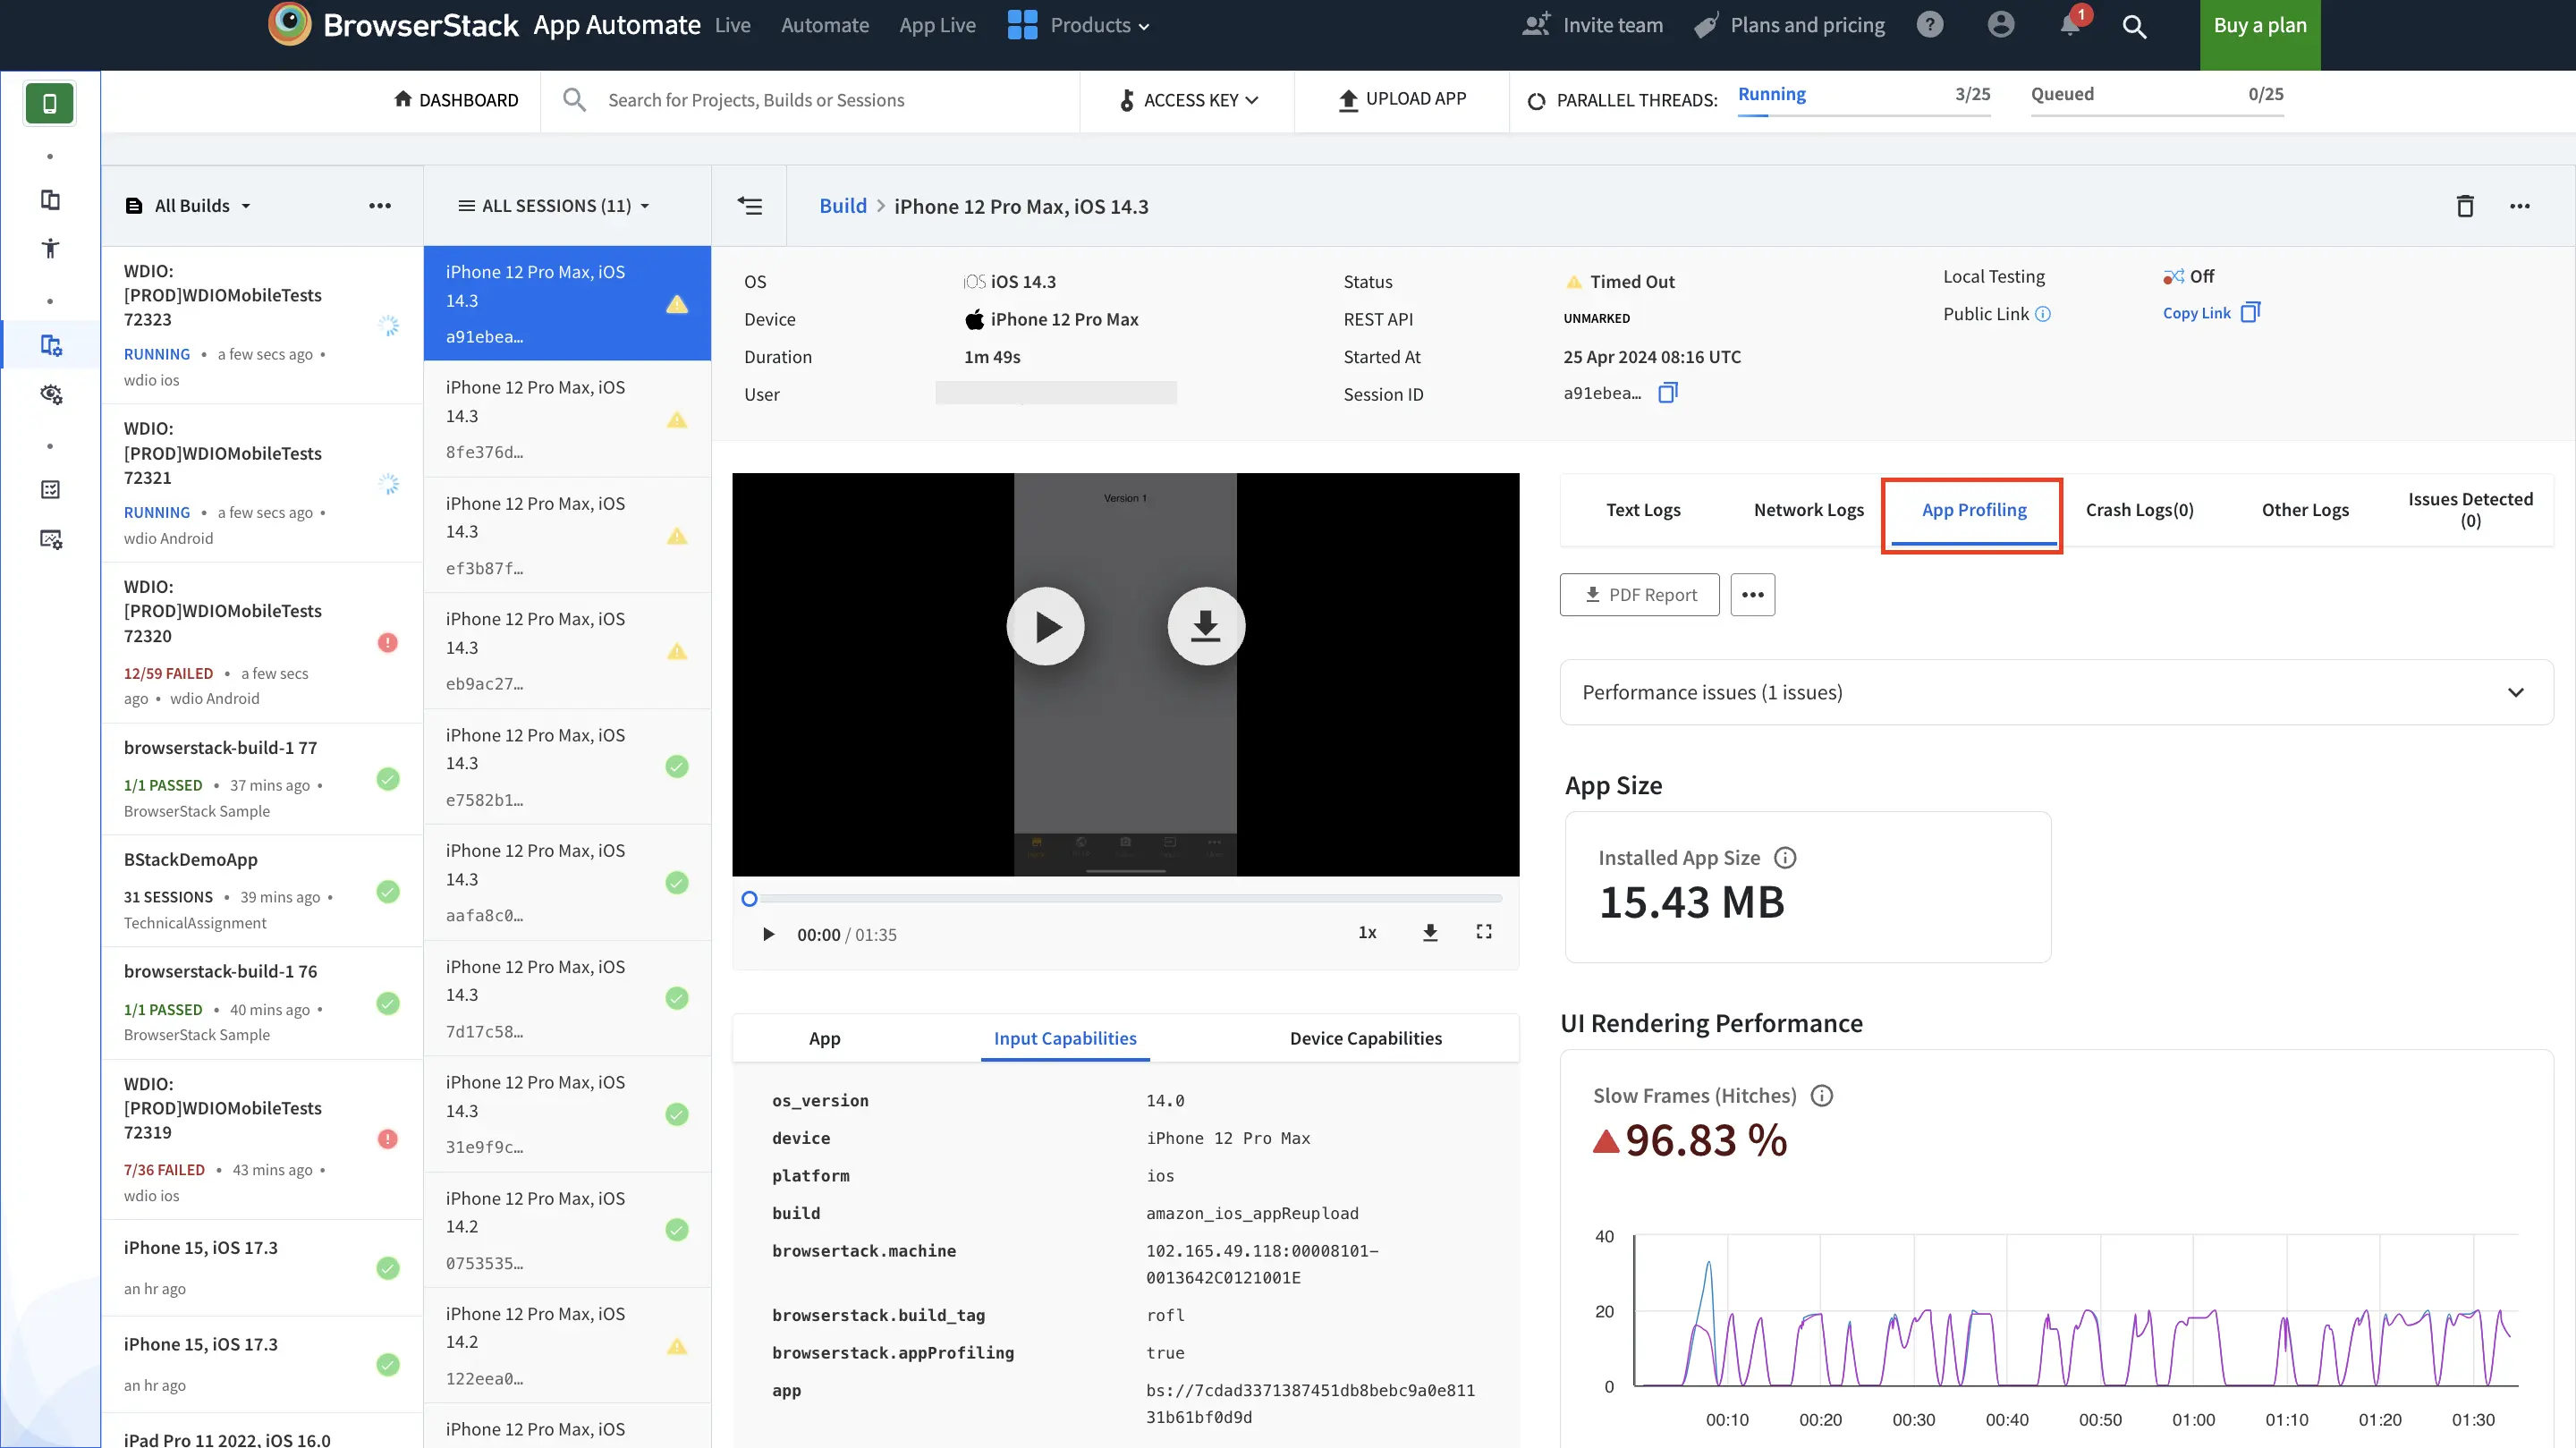Download the PDF Report
2576x1448 pixels.
1640,595
